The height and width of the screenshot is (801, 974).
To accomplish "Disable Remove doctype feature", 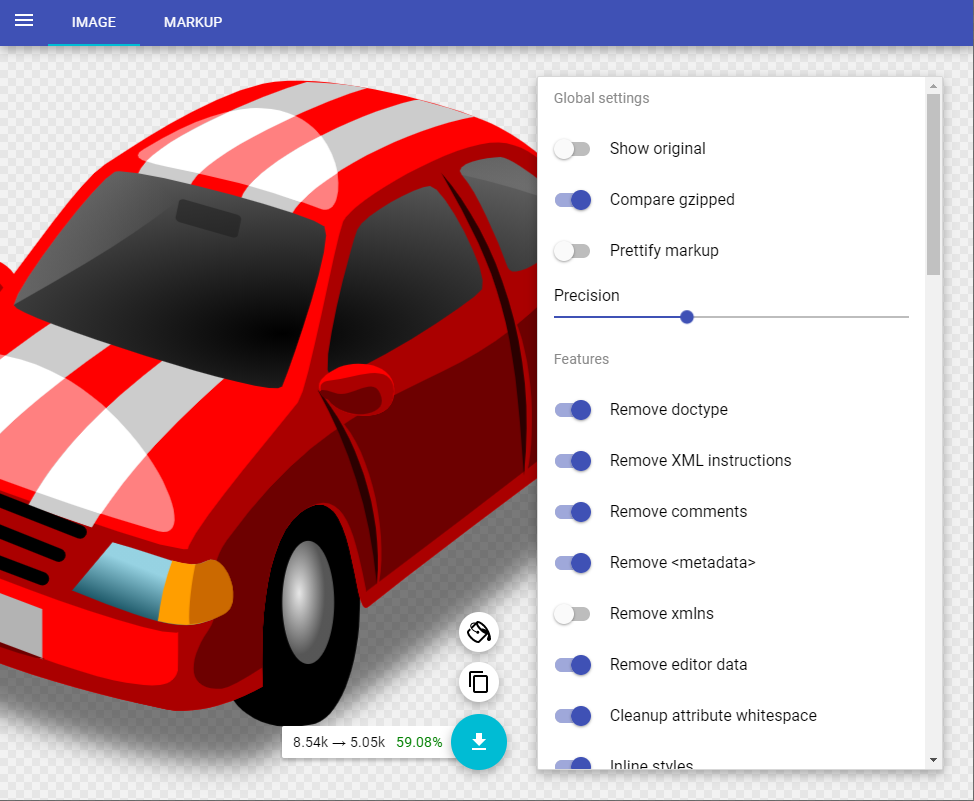I will click(572, 410).
